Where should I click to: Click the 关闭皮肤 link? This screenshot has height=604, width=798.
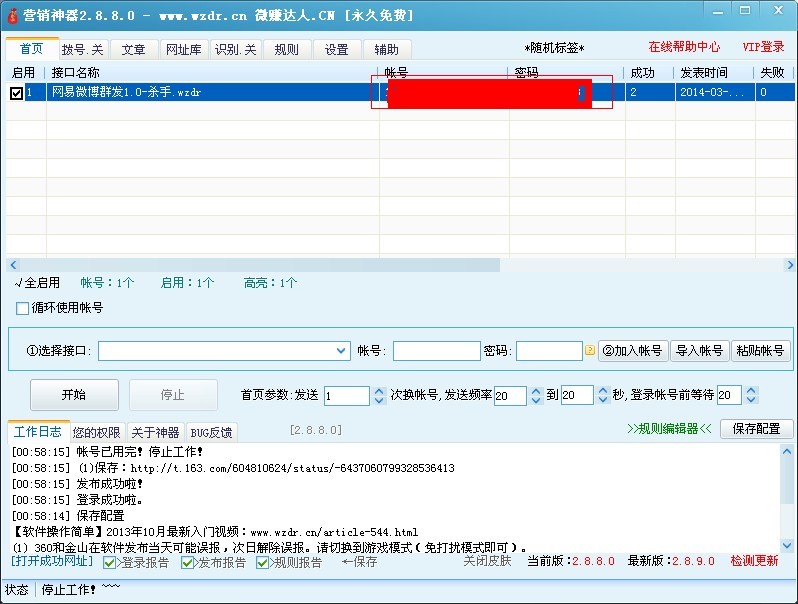(488, 561)
